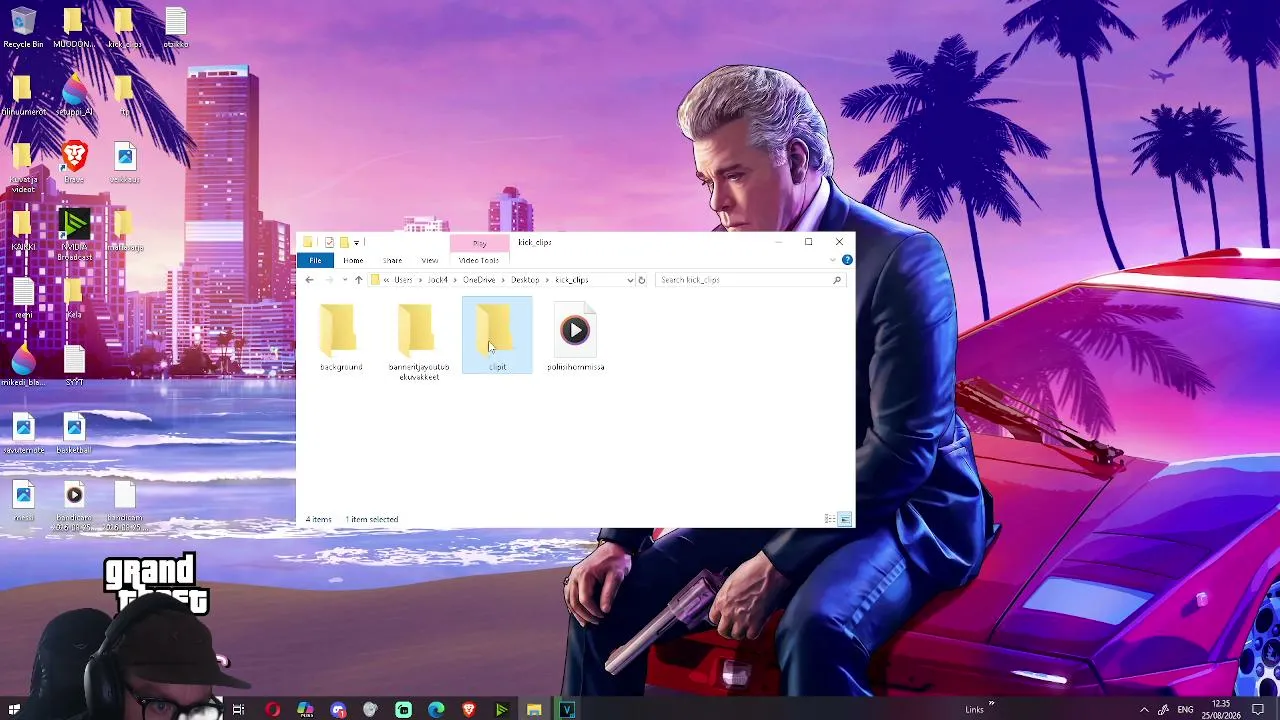
Task: Open the ENG language switcher
Action: (1185, 710)
